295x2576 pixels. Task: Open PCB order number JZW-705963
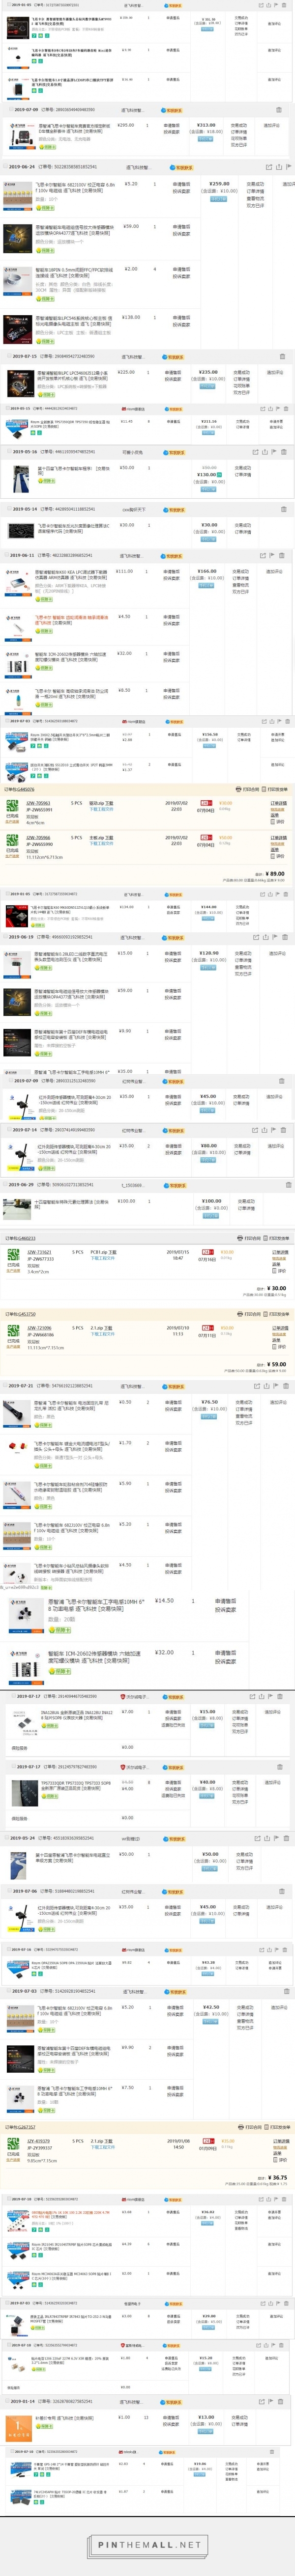pos(38,803)
